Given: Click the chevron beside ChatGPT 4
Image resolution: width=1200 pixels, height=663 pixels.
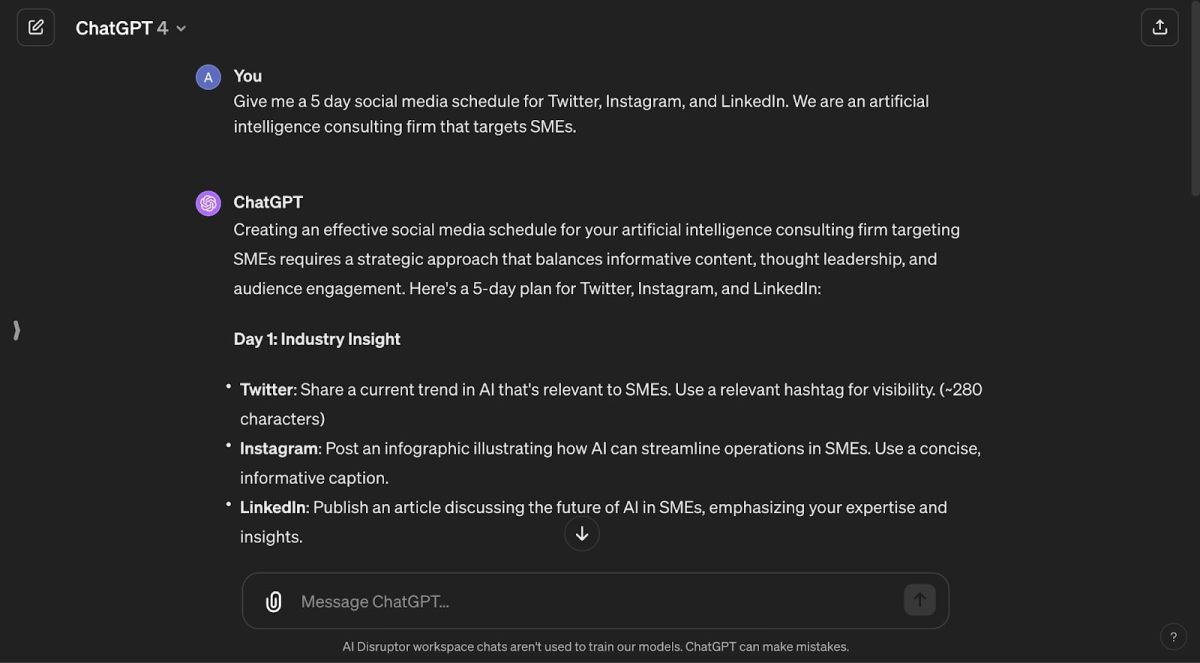Looking at the screenshot, I should click(x=181, y=28).
